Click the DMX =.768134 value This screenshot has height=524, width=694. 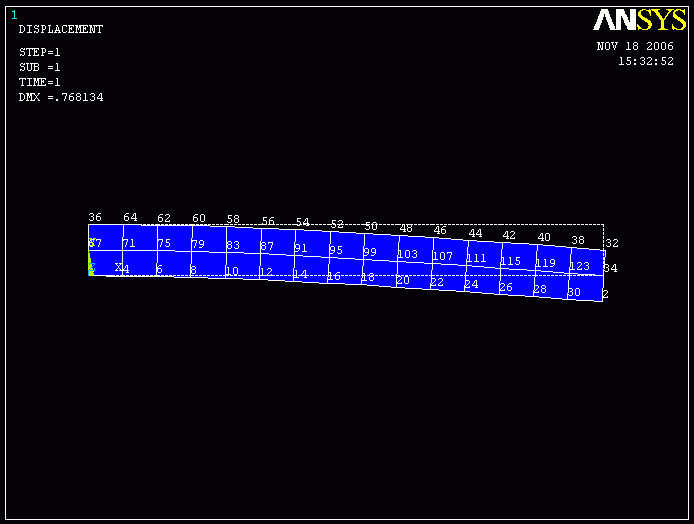point(61,97)
